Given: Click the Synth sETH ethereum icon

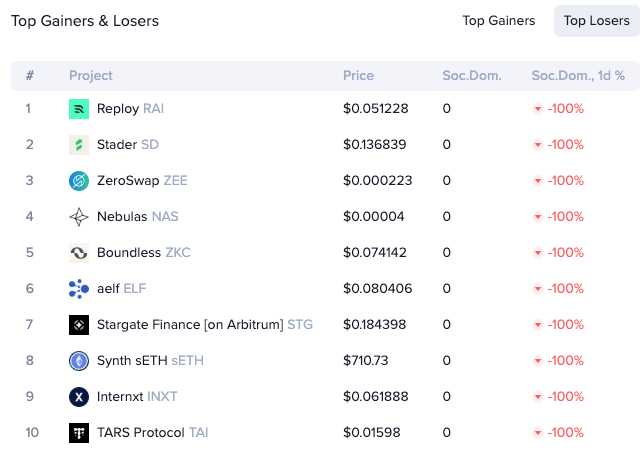Looking at the screenshot, I should click(x=79, y=361).
